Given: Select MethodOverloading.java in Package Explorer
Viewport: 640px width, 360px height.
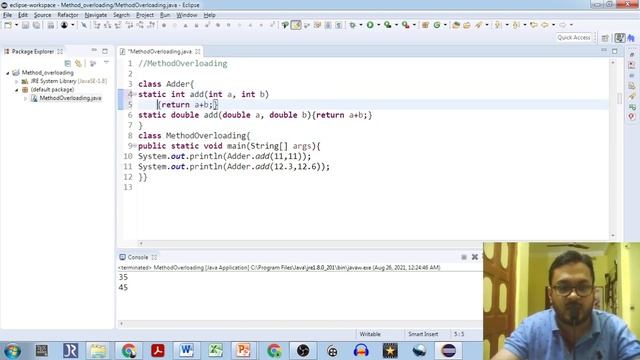Looking at the screenshot, I should coord(70,98).
